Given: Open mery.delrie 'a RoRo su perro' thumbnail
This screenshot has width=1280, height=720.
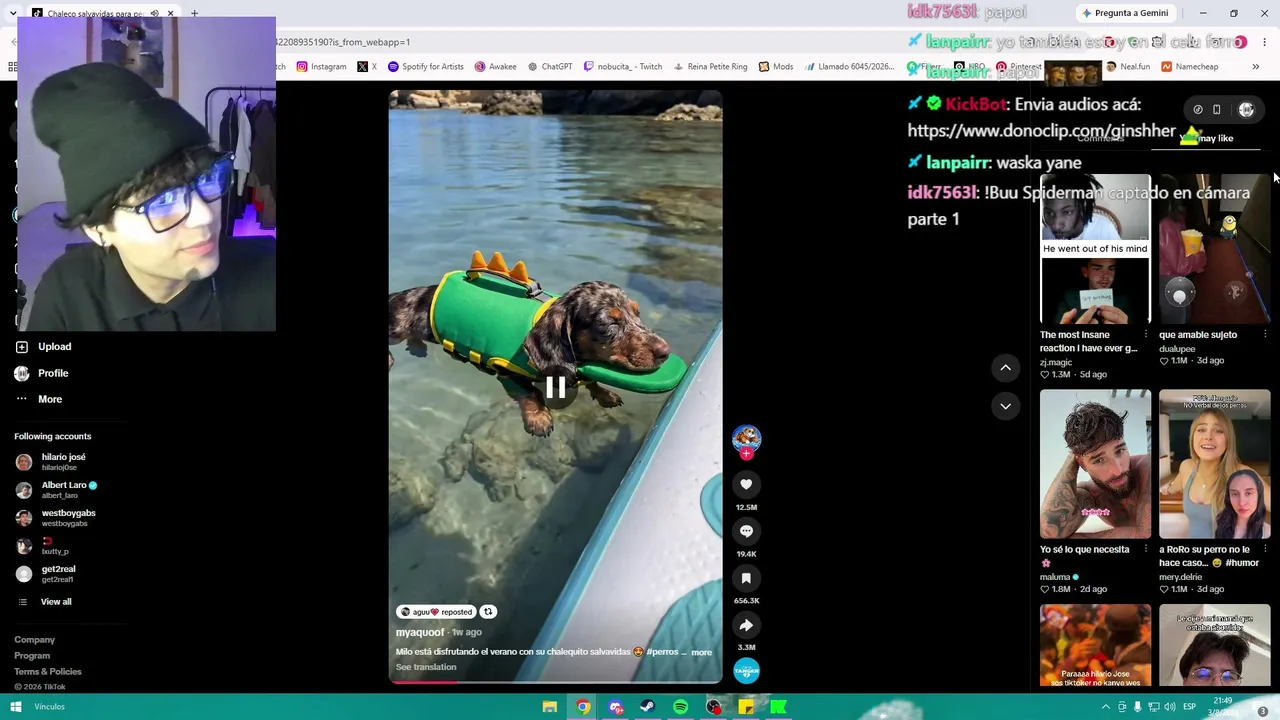Looking at the screenshot, I should [1214, 464].
